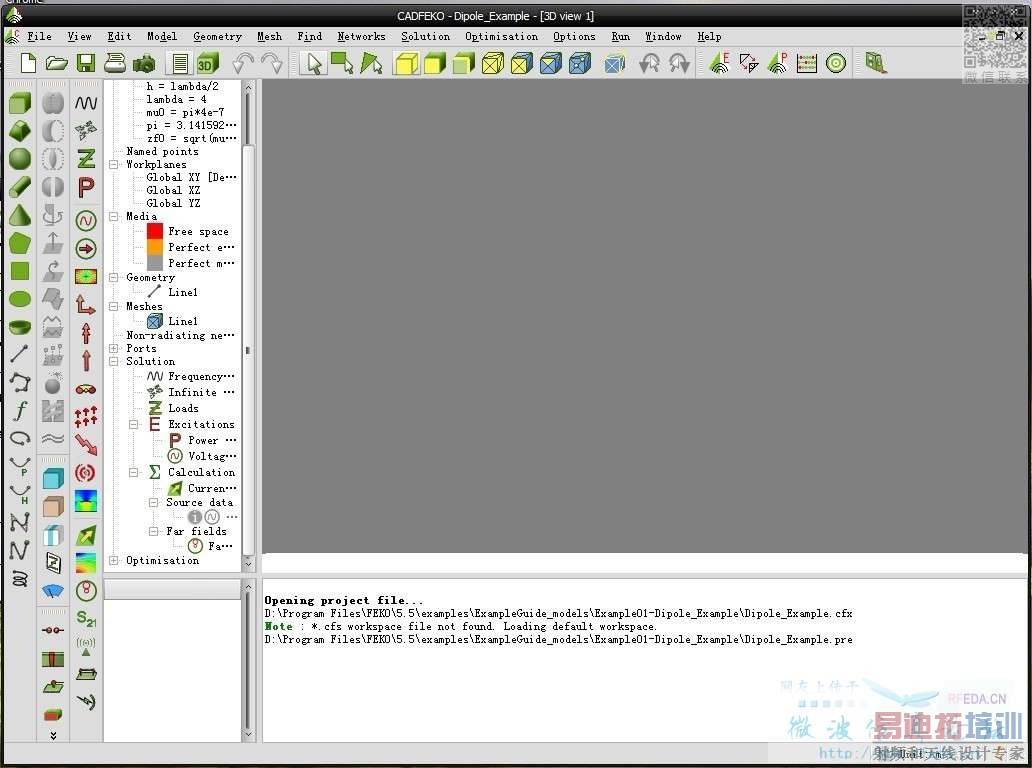Collapse the Source data tree node
Image resolution: width=1032 pixels, height=768 pixels.
click(x=153, y=502)
